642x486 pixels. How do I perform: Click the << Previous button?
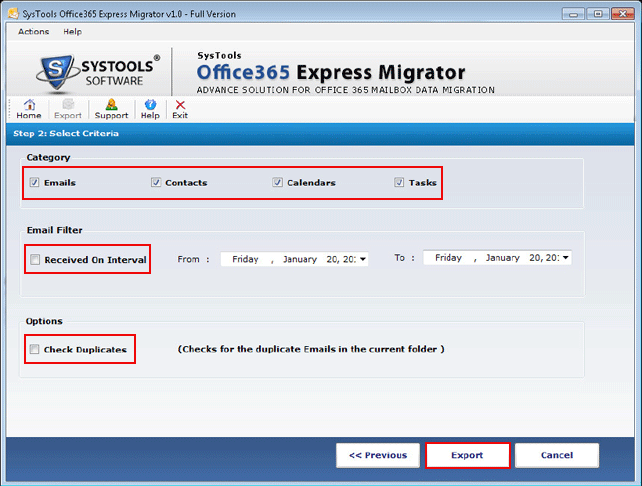378,455
